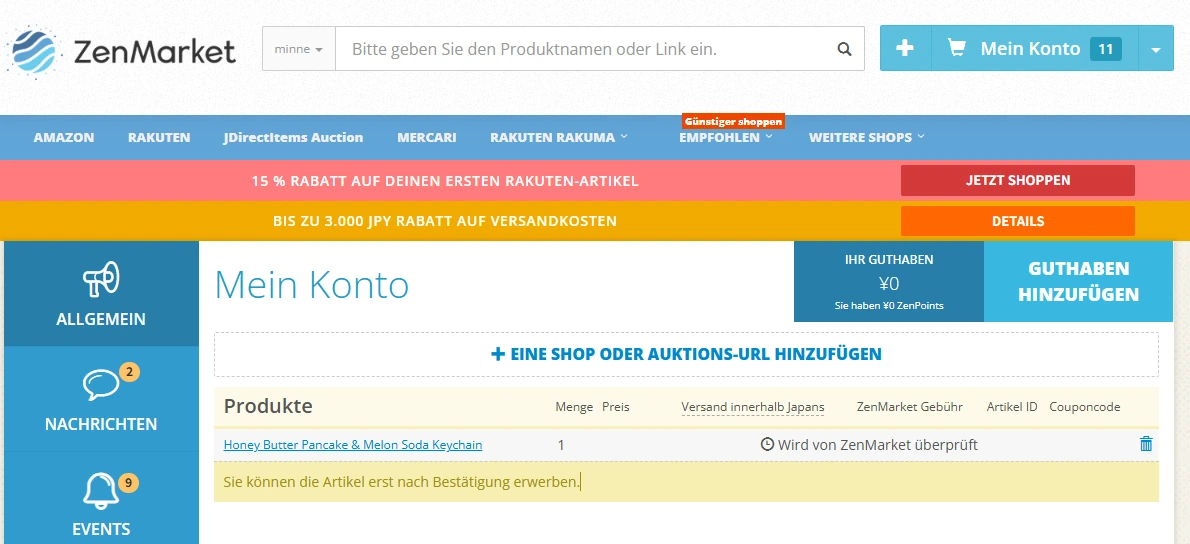
Task: Click the magnifier search icon
Action: click(x=844, y=49)
